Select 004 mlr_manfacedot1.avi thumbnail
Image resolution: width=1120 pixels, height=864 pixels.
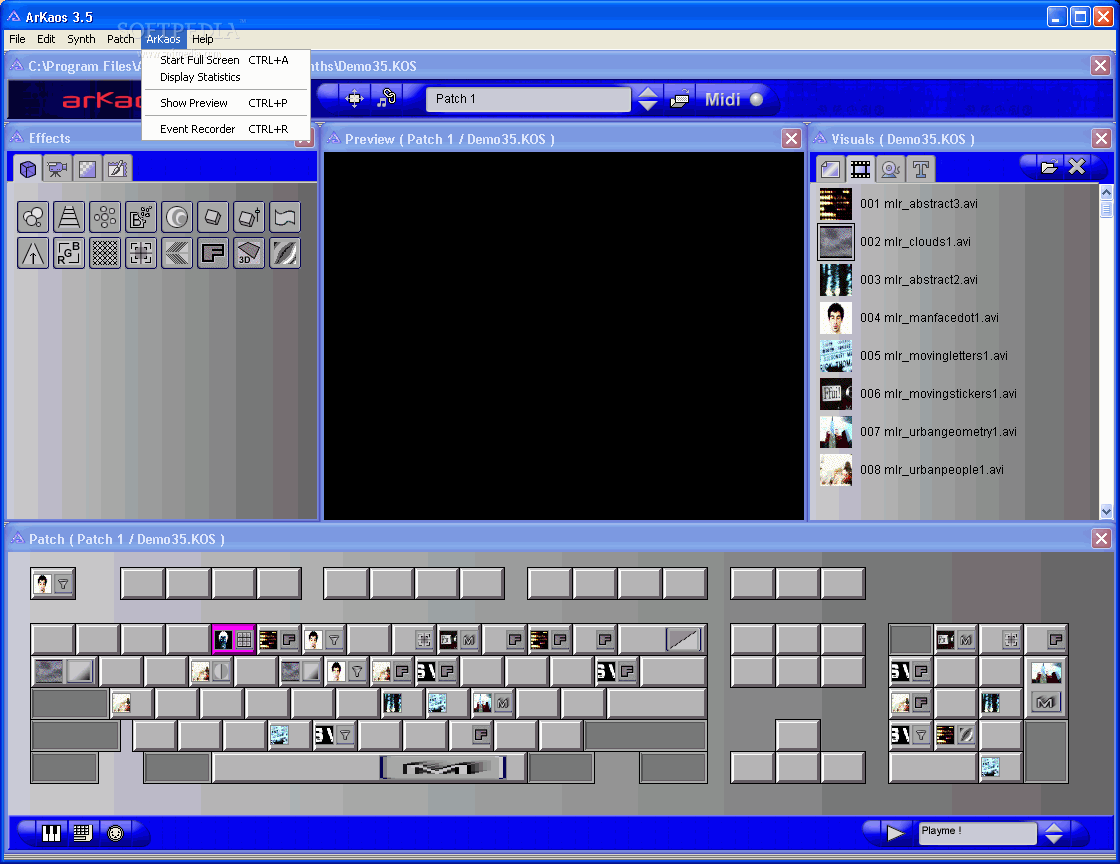(836, 318)
